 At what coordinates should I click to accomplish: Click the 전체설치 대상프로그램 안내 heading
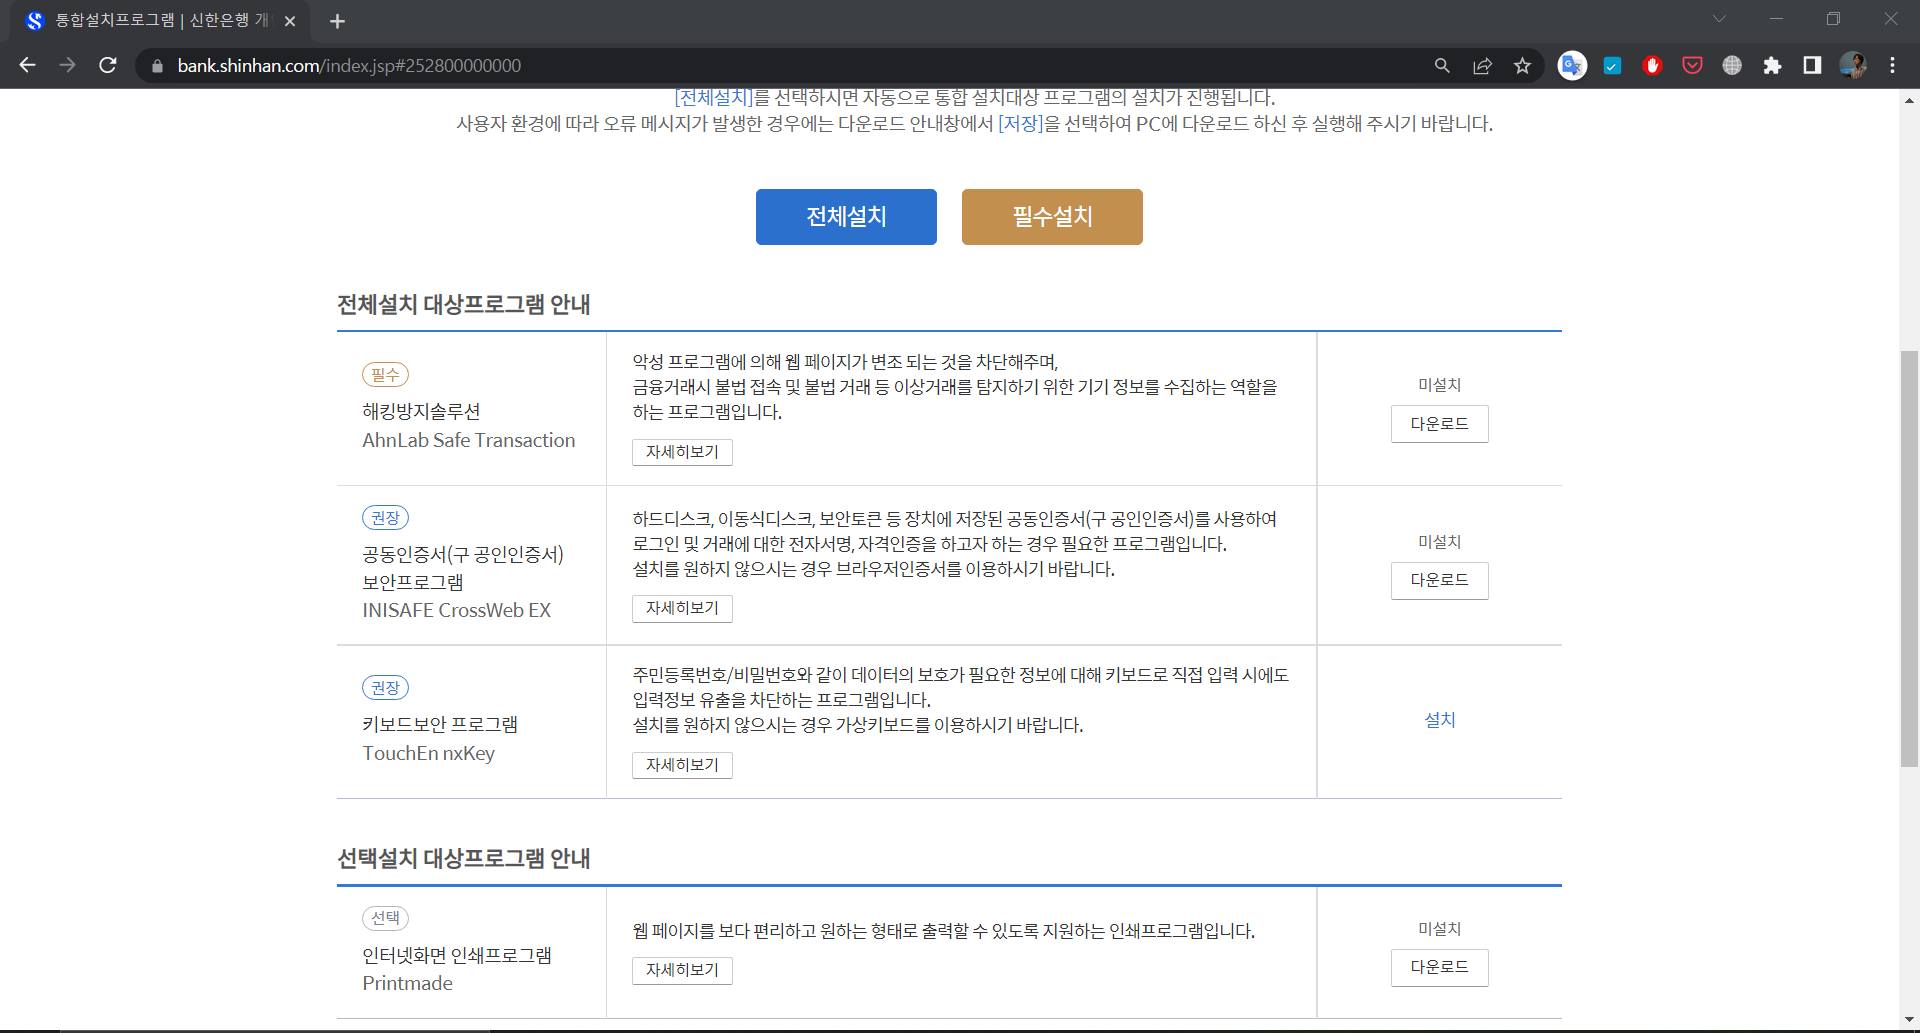tap(463, 305)
